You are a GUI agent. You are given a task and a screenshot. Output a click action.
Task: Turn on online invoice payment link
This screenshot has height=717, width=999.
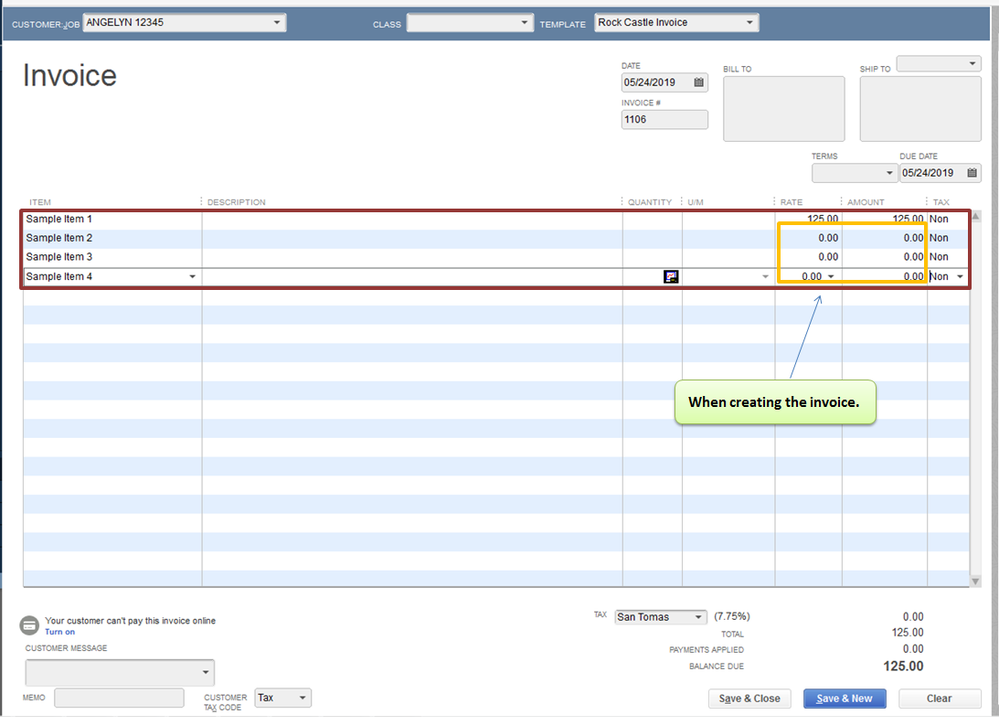(60, 632)
